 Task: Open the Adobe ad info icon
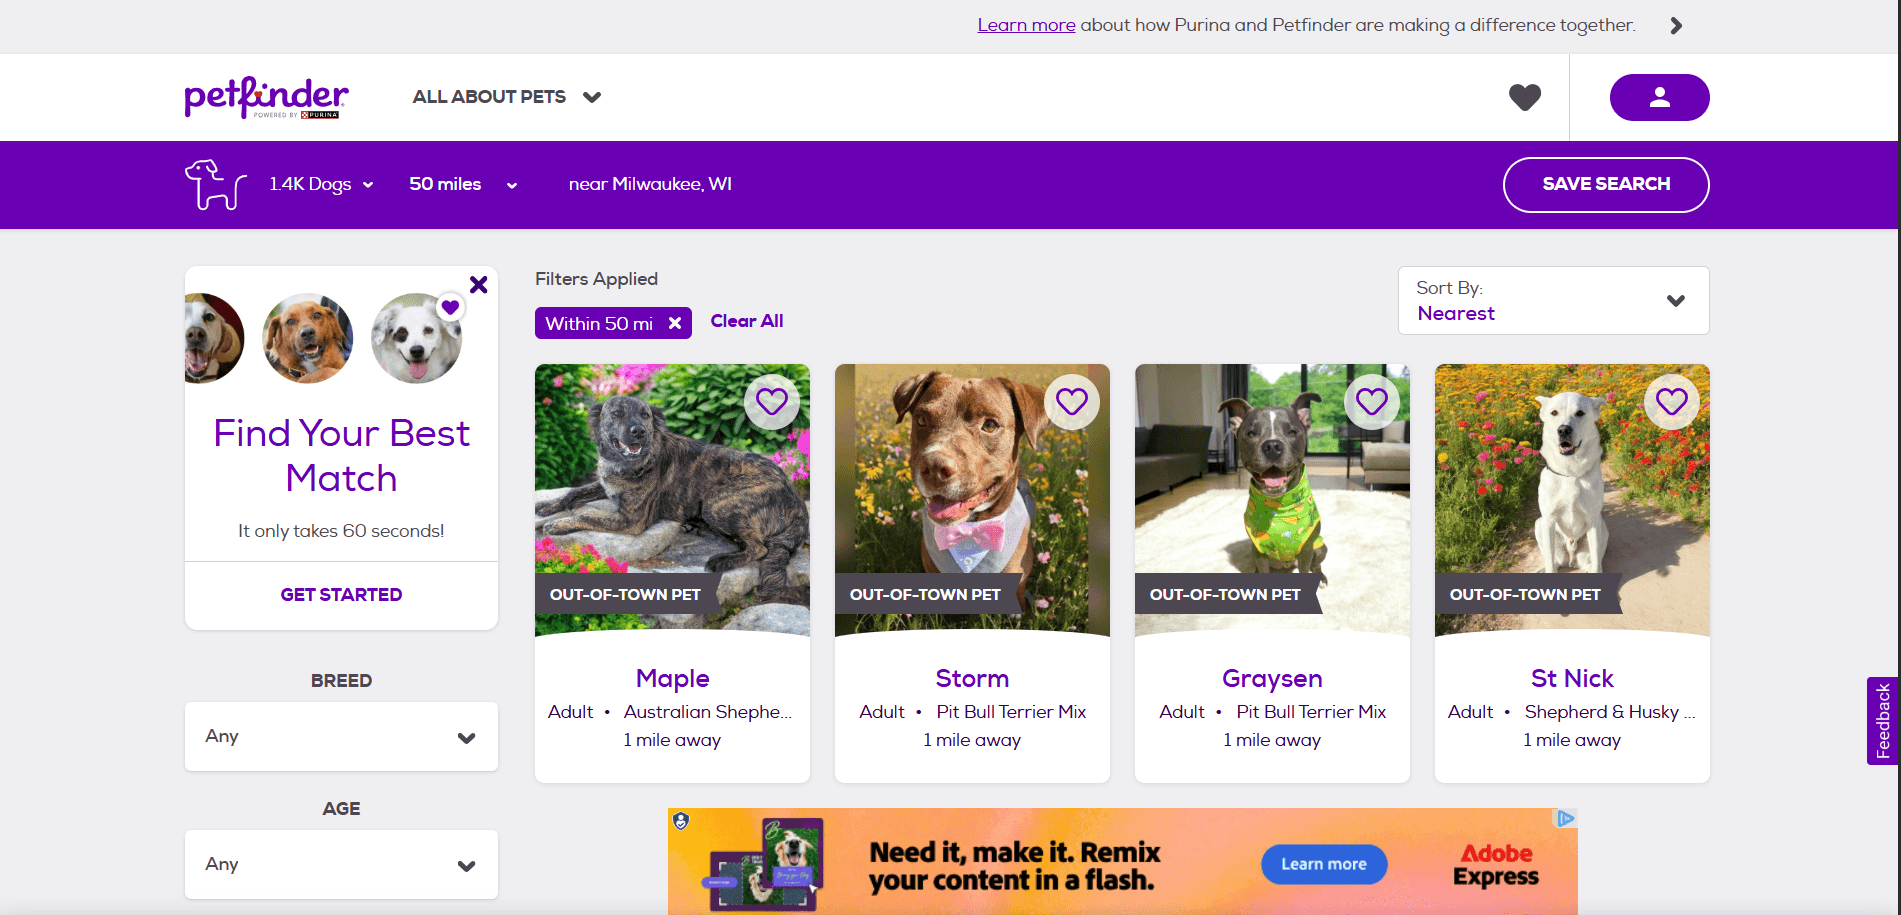(x=1565, y=818)
